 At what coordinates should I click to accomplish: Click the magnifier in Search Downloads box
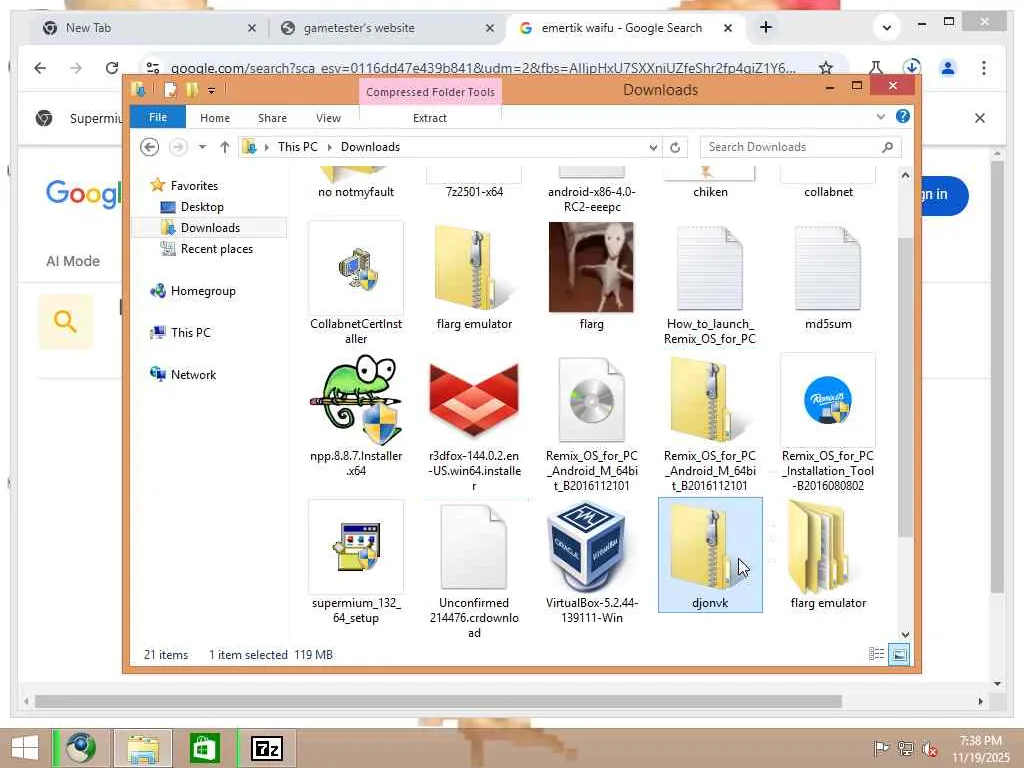tap(887, 148)
